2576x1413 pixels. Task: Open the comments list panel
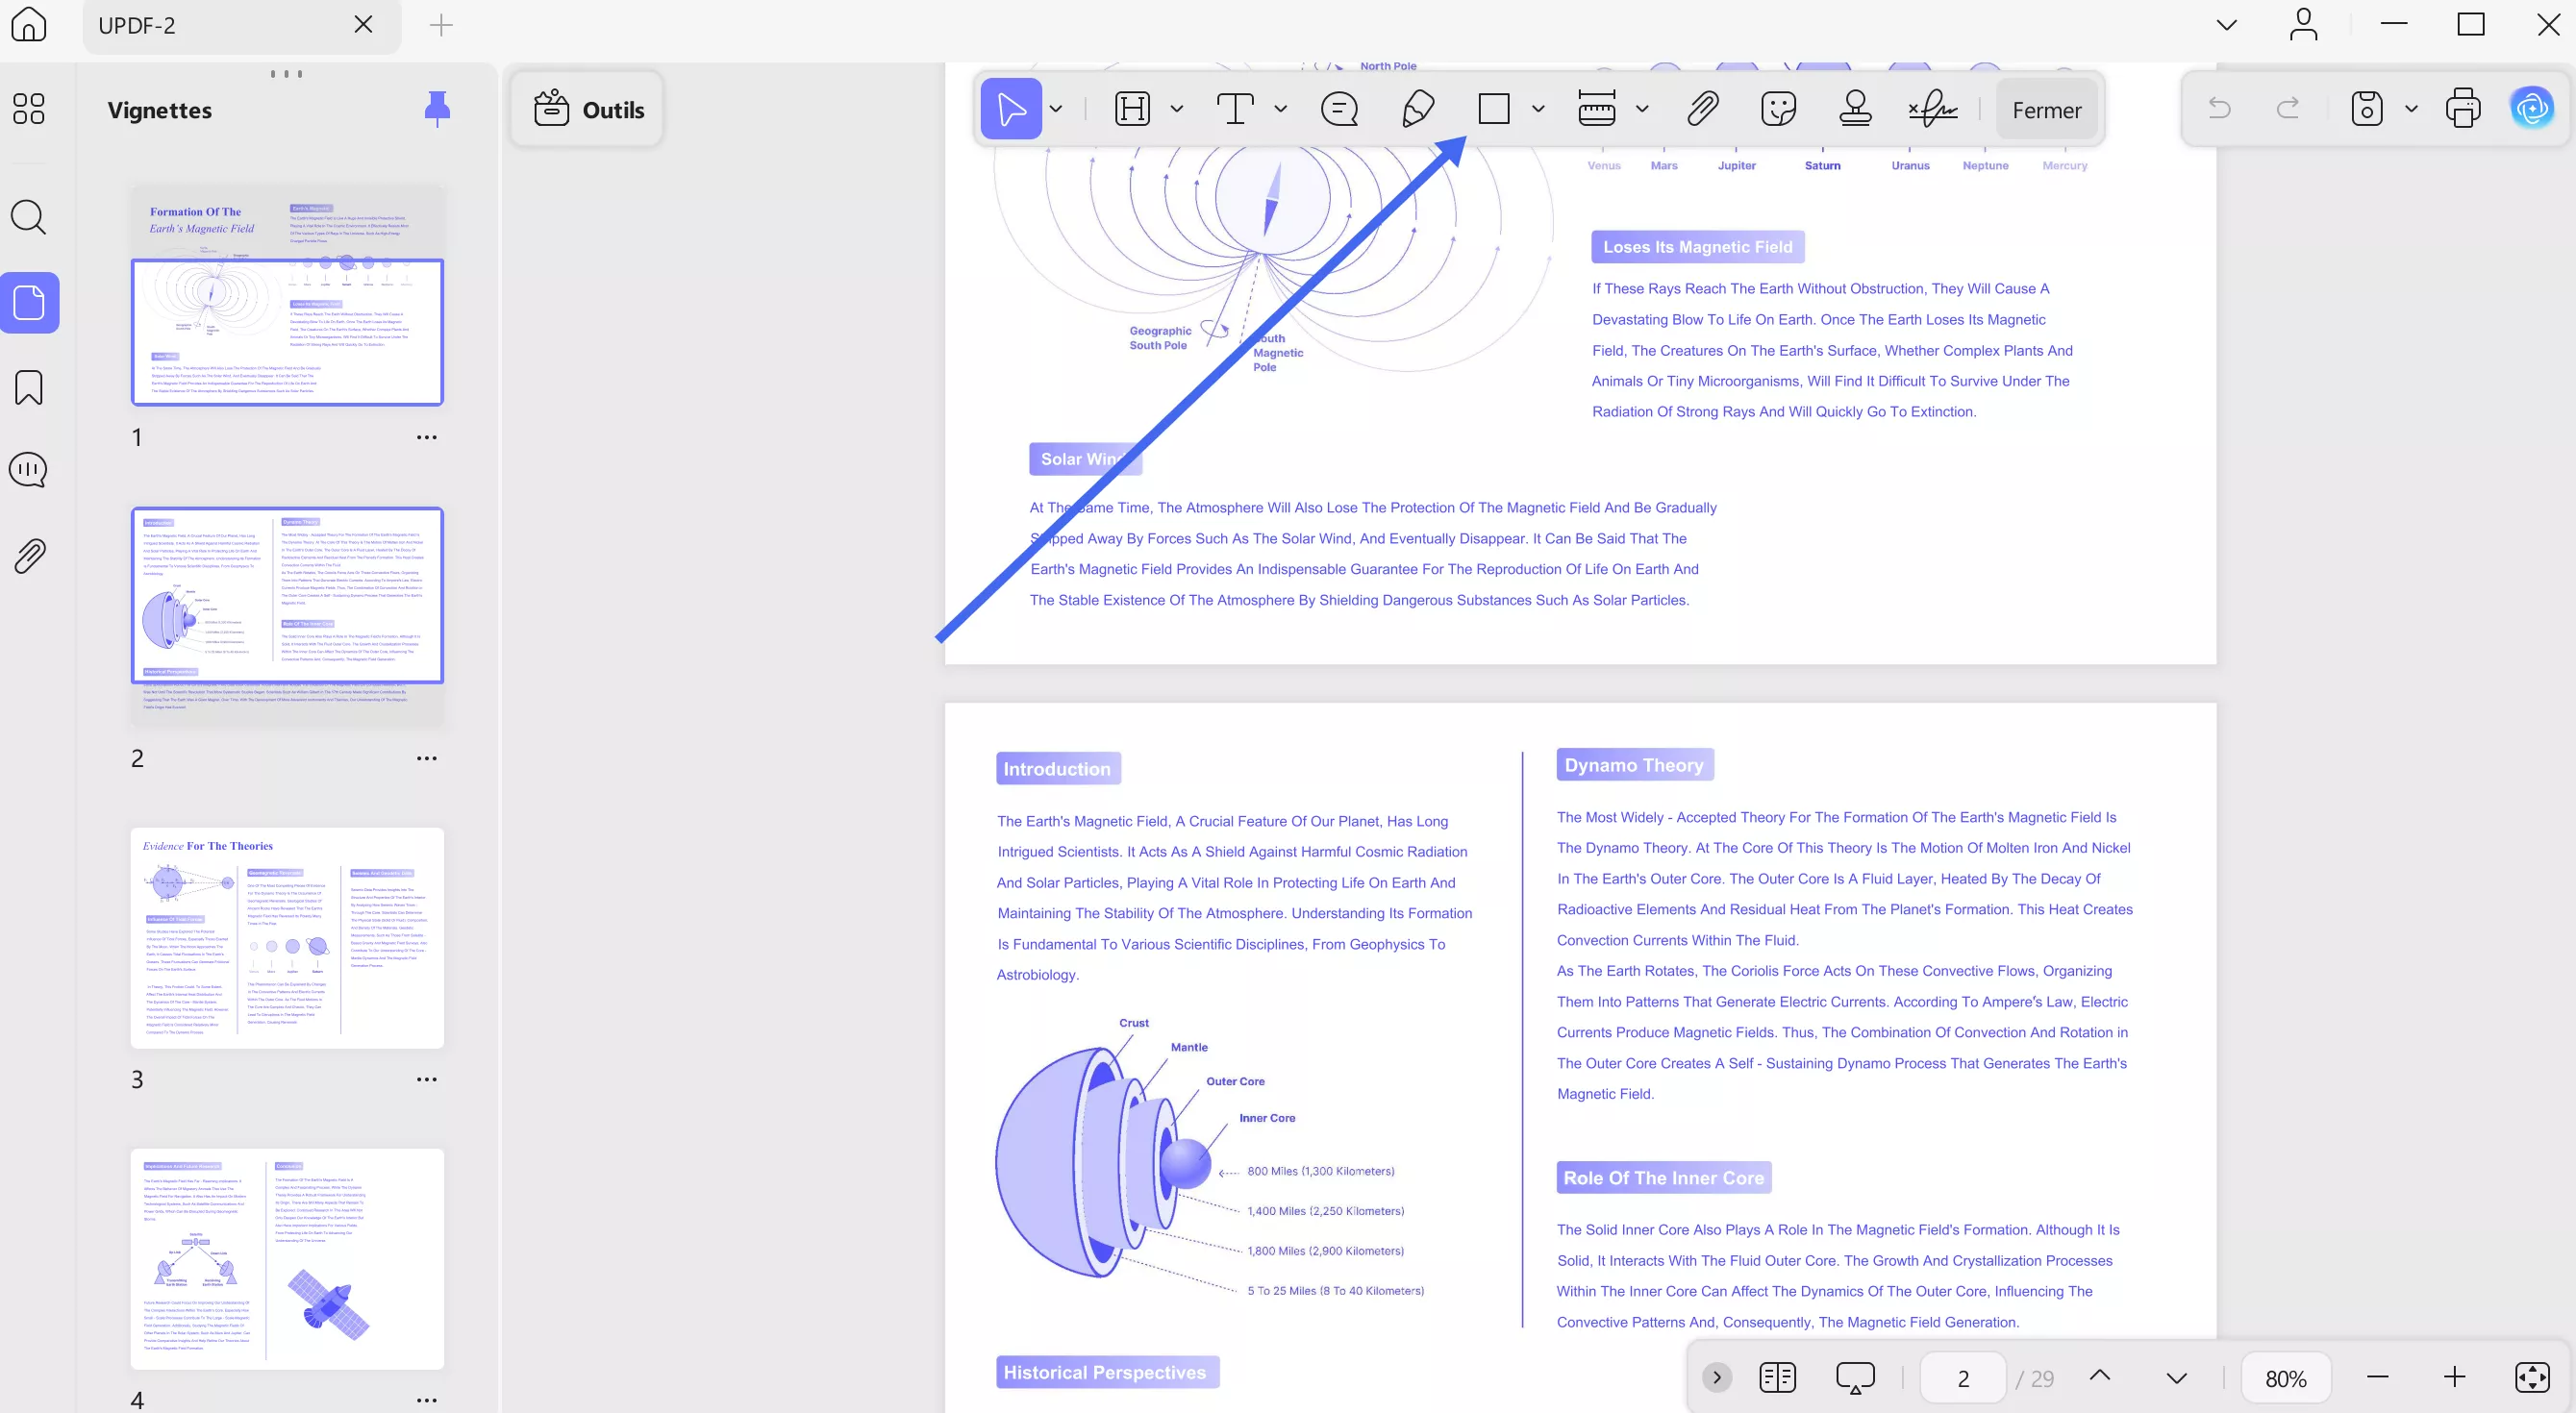point(29,470)
